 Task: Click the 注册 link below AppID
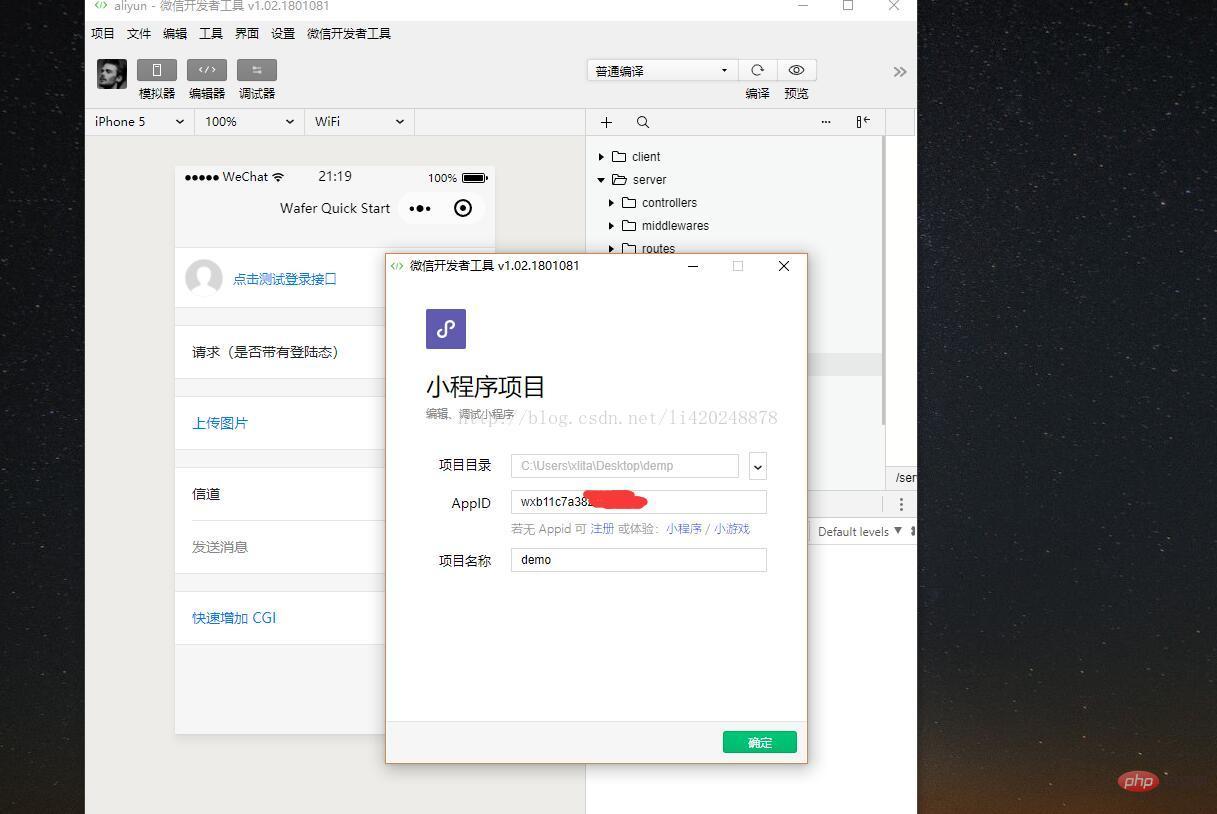coord(602,529)
